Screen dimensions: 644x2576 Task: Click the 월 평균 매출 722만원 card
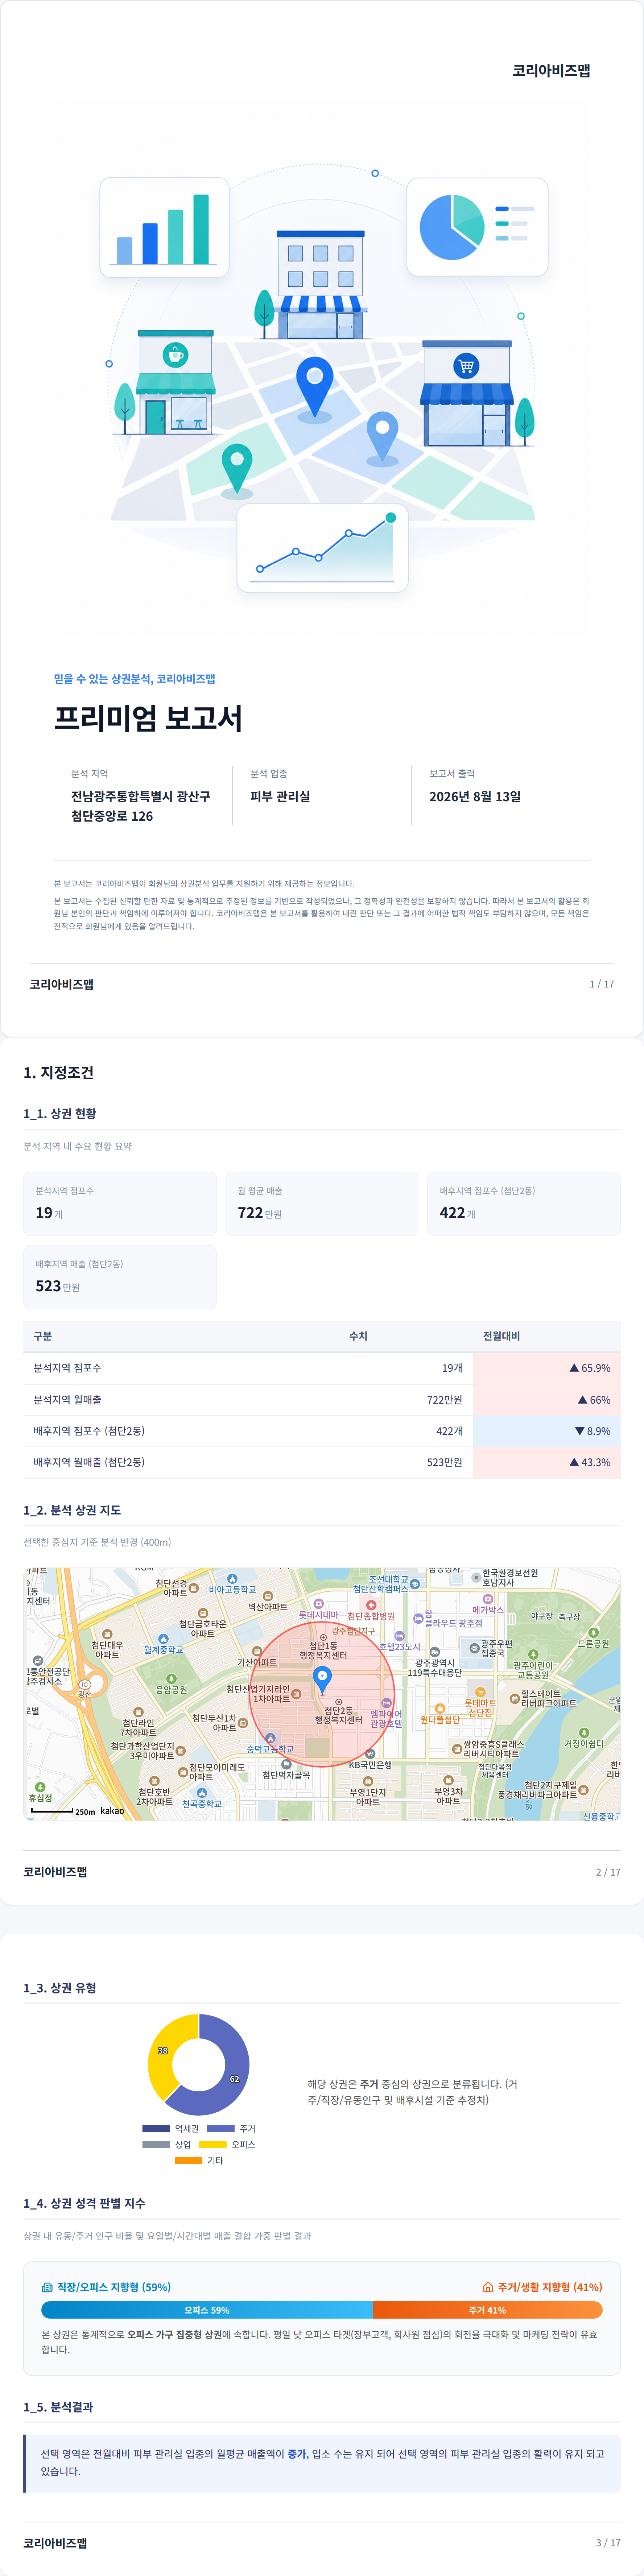coord(322,1203)
